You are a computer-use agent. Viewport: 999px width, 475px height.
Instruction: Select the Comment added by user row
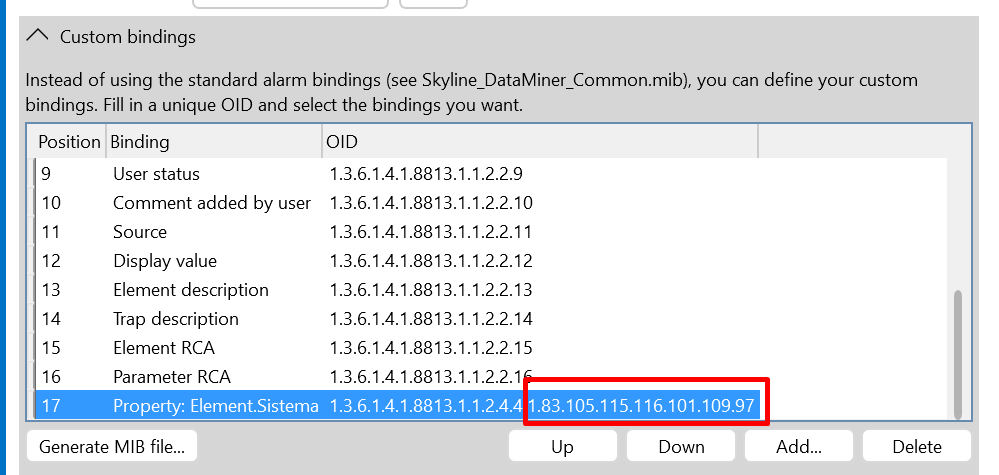click(x=491, y=203)
